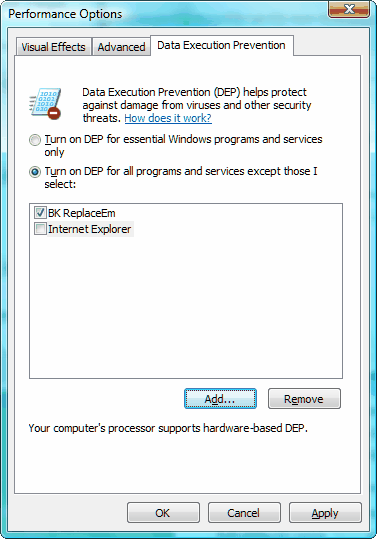Check the Internet Explorer checkbox
The image size is (377, 539).
pyautogui.click(x=40, y=229)
